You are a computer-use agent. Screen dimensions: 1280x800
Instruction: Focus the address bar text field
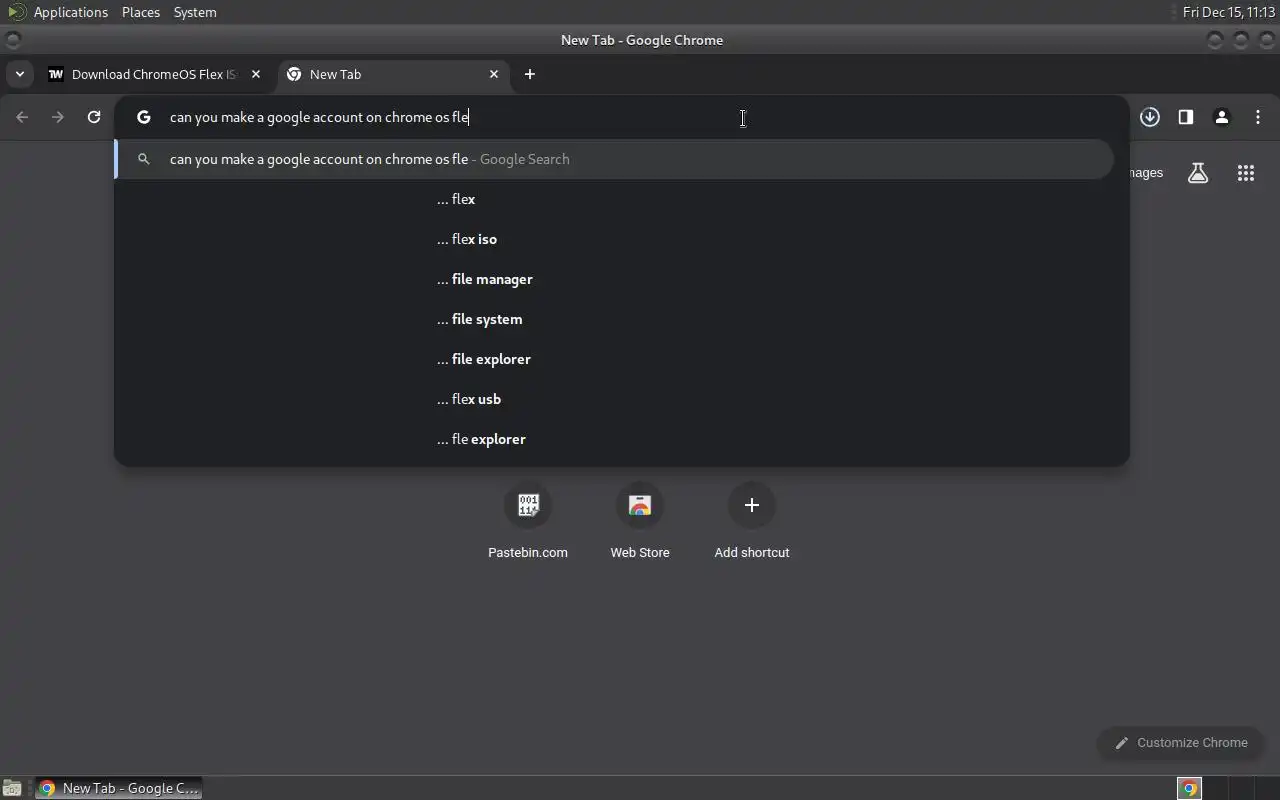[x=620, y=117]
